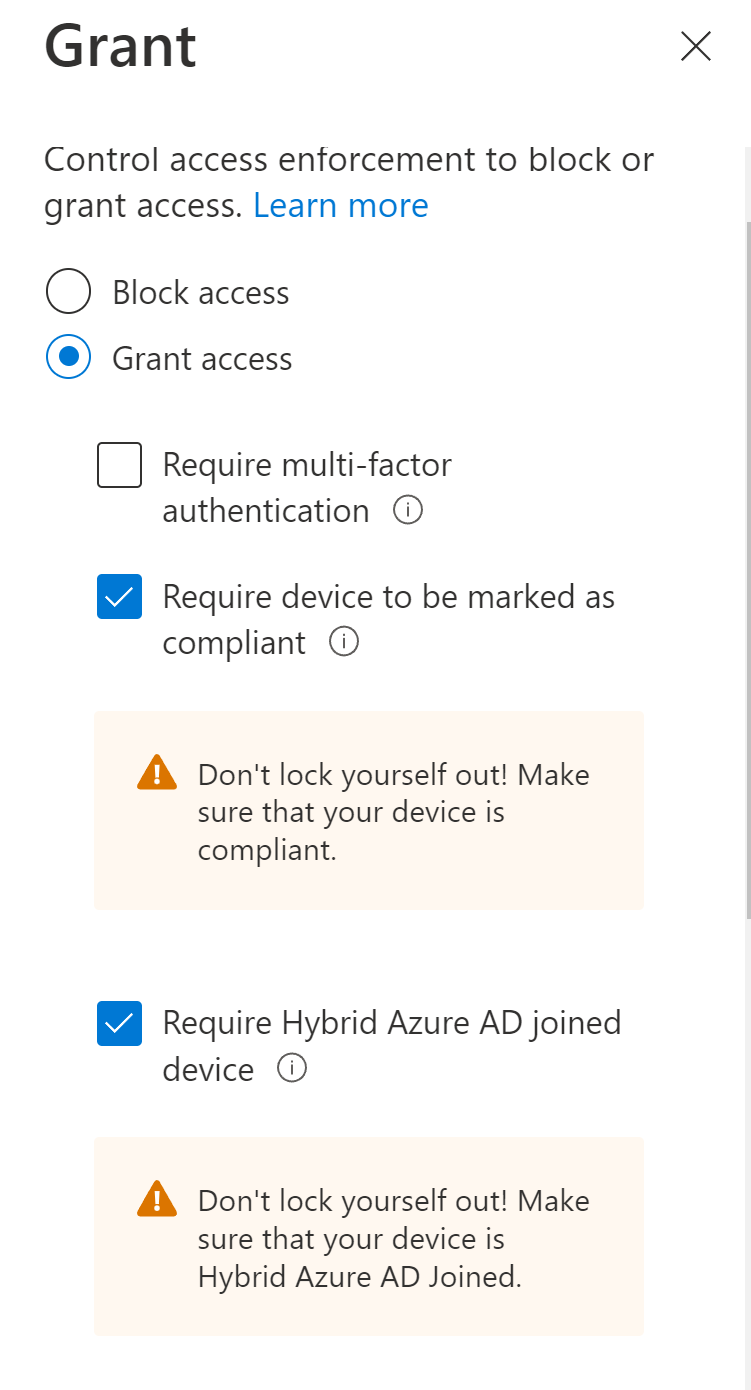Click Require device to be marked as compliant label

[388, 620]
